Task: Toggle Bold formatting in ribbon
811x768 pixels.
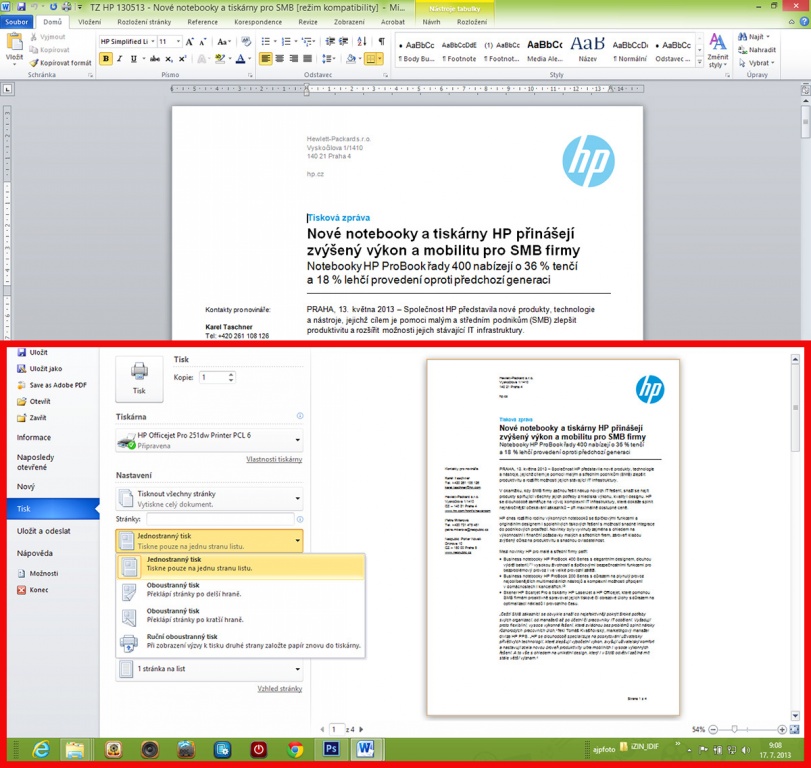Action: [x=106, y=59]
